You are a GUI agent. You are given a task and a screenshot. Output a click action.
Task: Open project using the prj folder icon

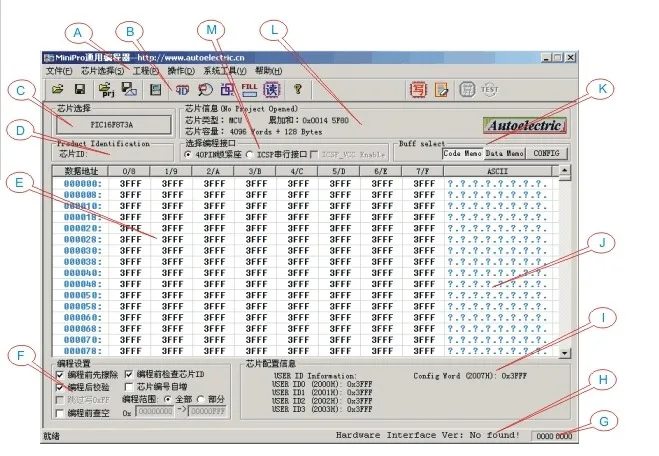point(106,89)
